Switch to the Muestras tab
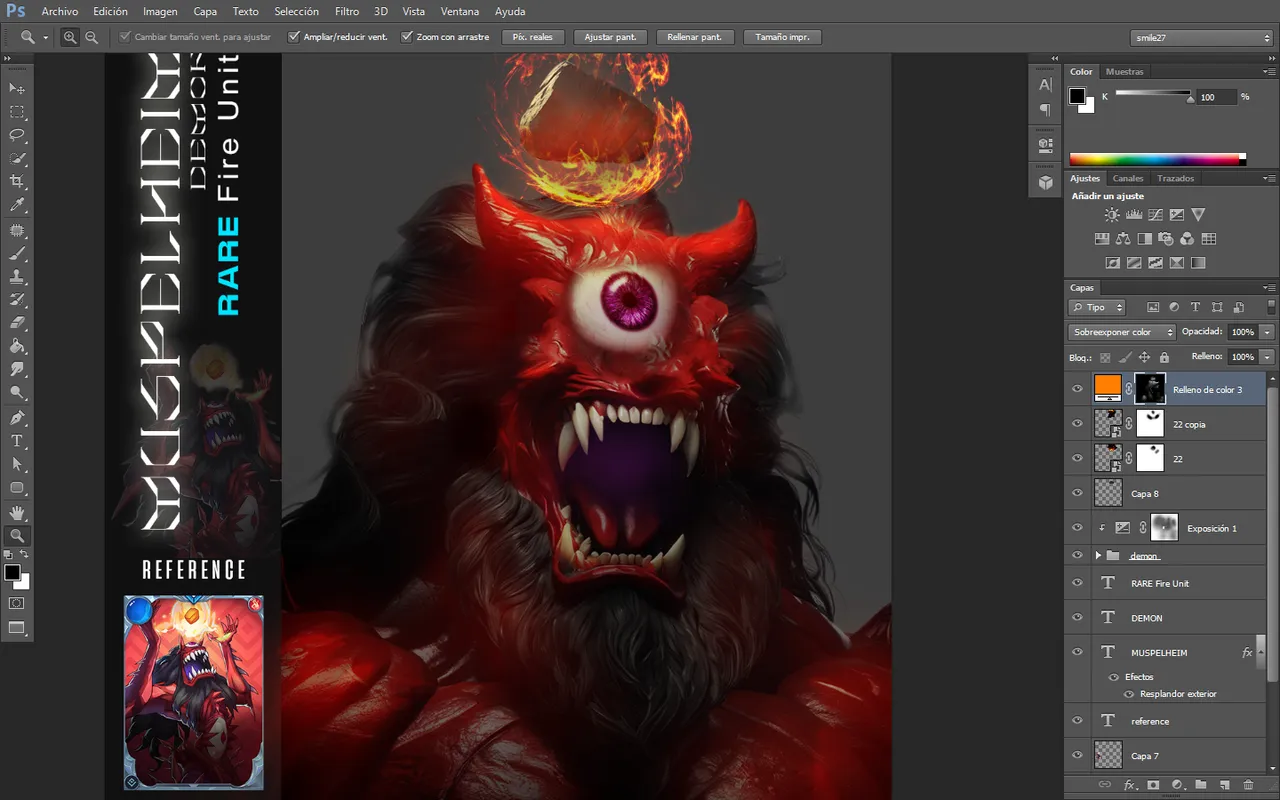 pyautogui.click(x=1125, y=72)
